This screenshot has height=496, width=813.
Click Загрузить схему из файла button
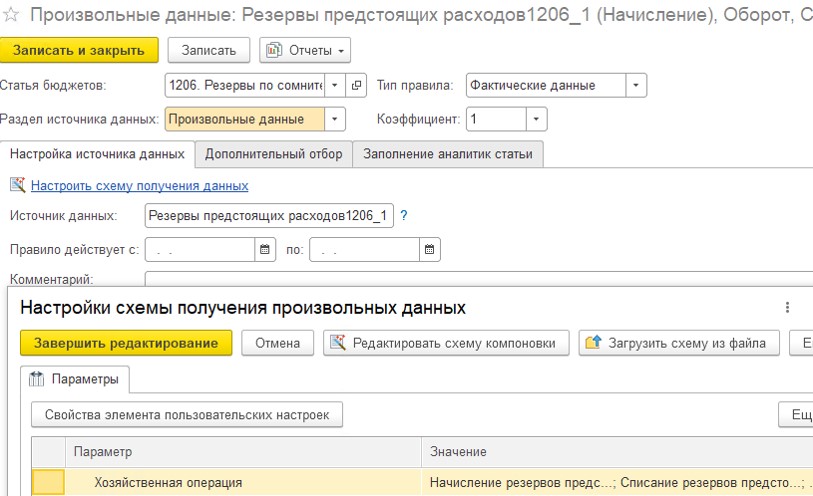(x=679, y=343)
